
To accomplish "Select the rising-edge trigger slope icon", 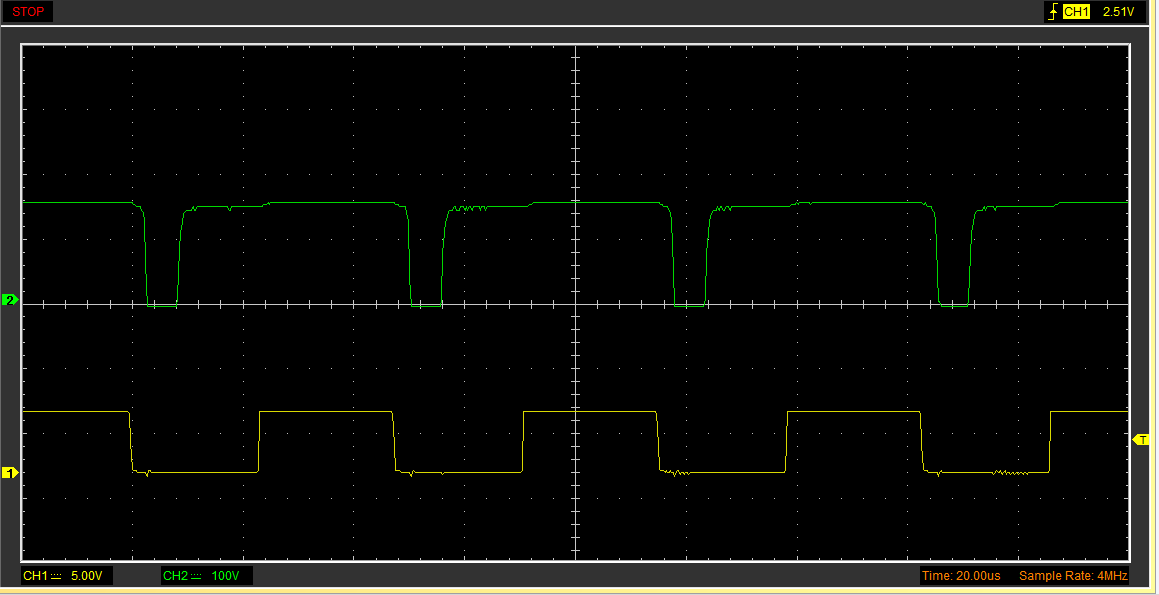I will (x=1053, y=12).
